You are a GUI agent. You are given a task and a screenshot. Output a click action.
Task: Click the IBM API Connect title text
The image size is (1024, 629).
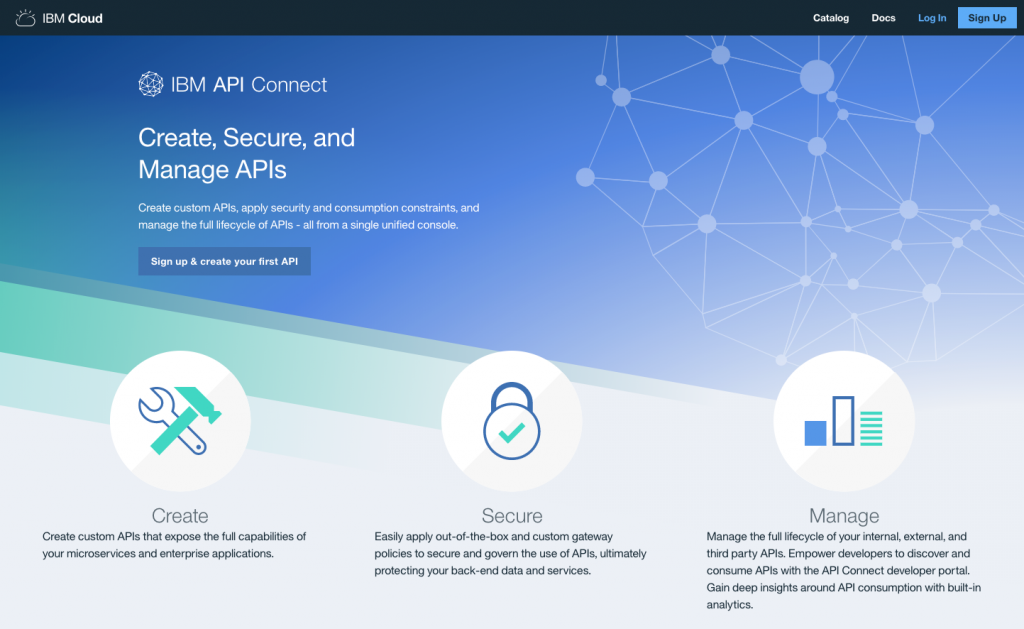(x=249, y=84)
